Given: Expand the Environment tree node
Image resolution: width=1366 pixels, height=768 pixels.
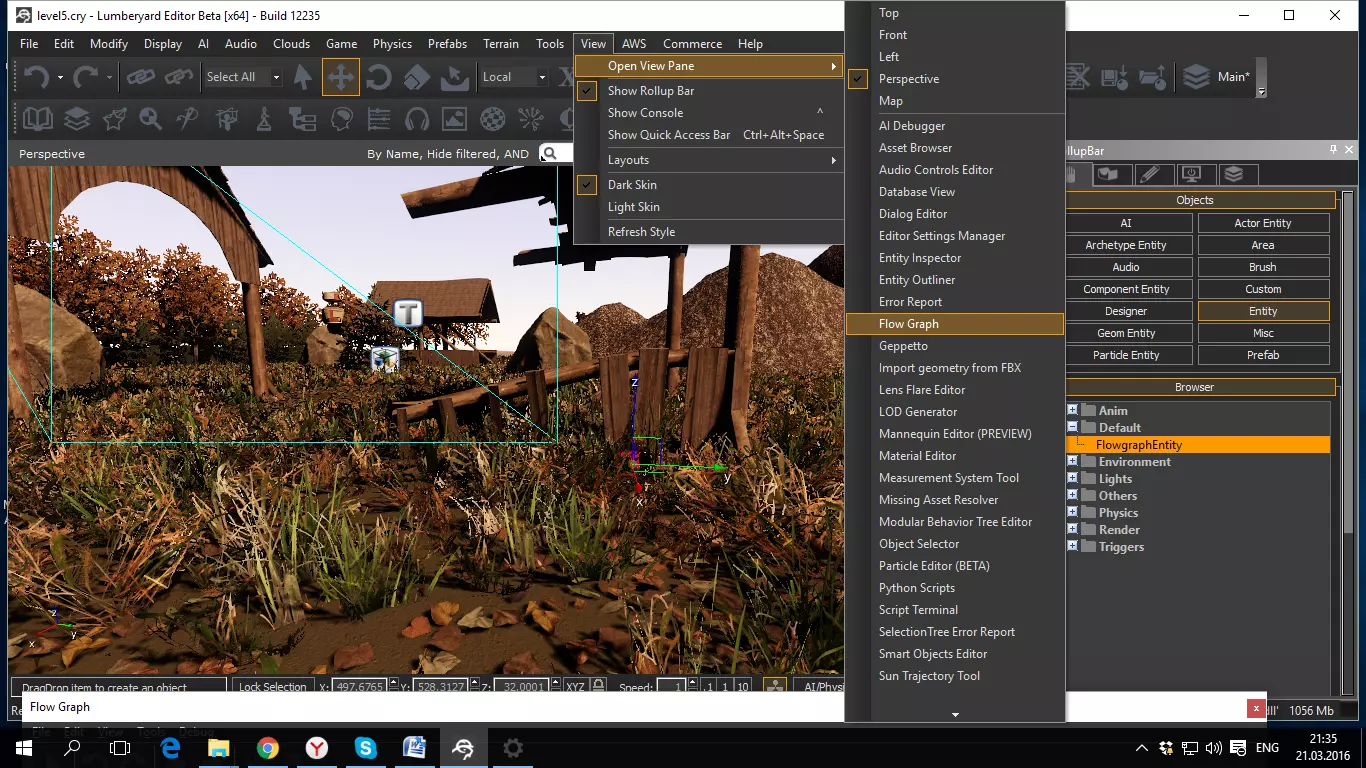Looking at the screenshot, I should click(1073, 462).
